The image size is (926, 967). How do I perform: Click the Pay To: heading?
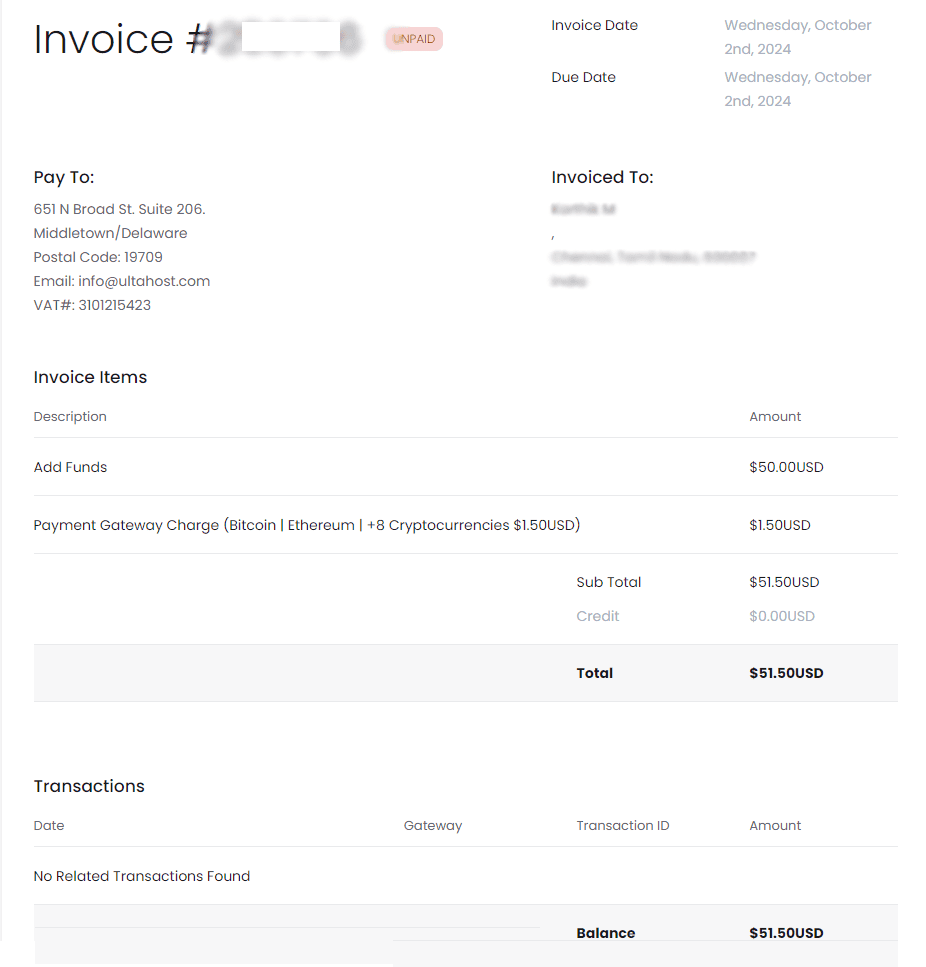64,177
